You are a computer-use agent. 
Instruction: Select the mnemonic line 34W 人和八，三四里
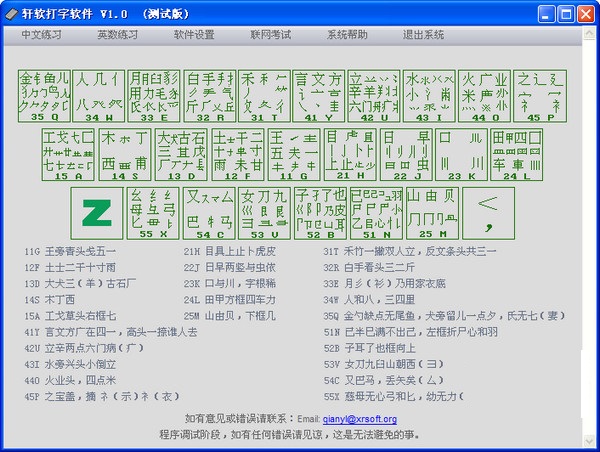(x=369, y=300)
